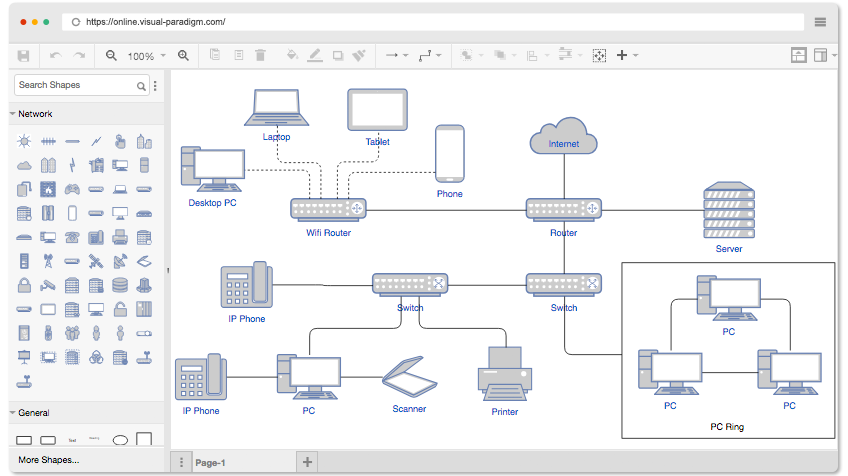
Task: Open the browser hamburger menu
Action: coord(820,22)
